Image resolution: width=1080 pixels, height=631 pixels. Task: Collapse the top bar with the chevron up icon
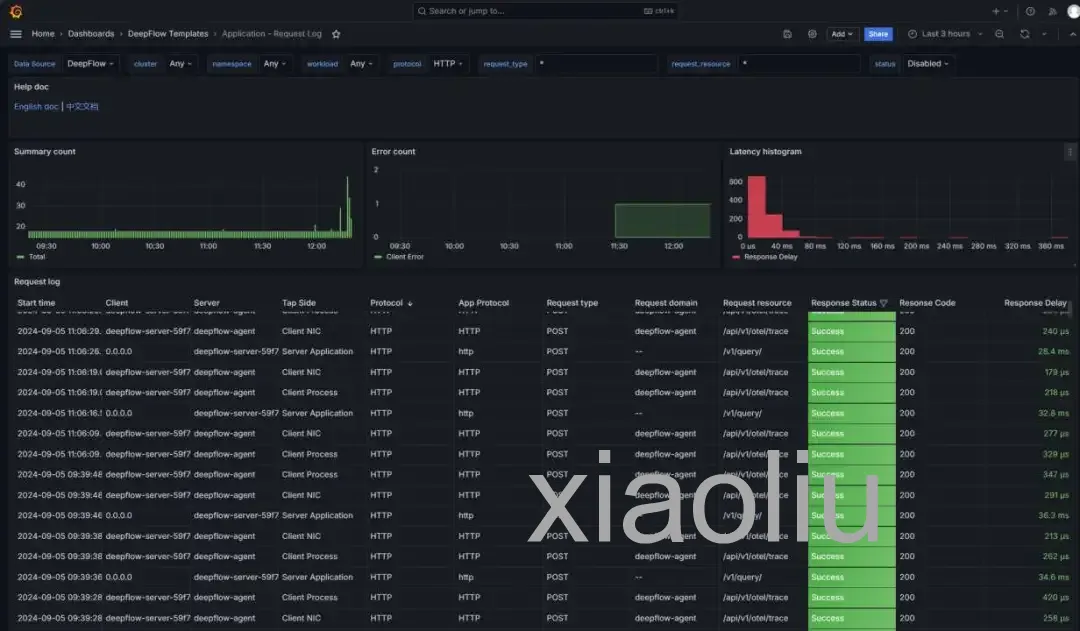tap(1072, 34)
